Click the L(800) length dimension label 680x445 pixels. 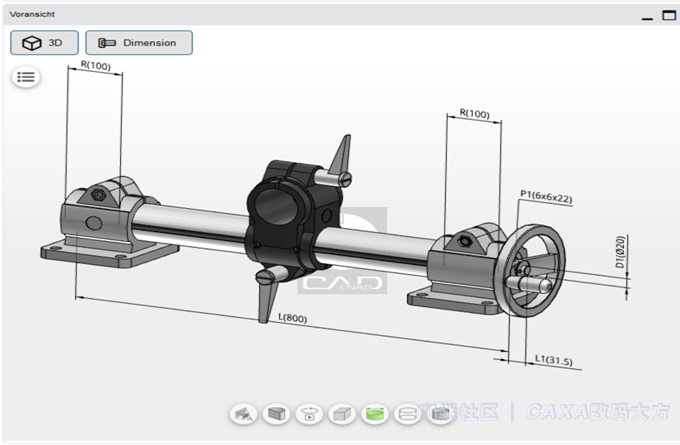click(x=291, y=318)
